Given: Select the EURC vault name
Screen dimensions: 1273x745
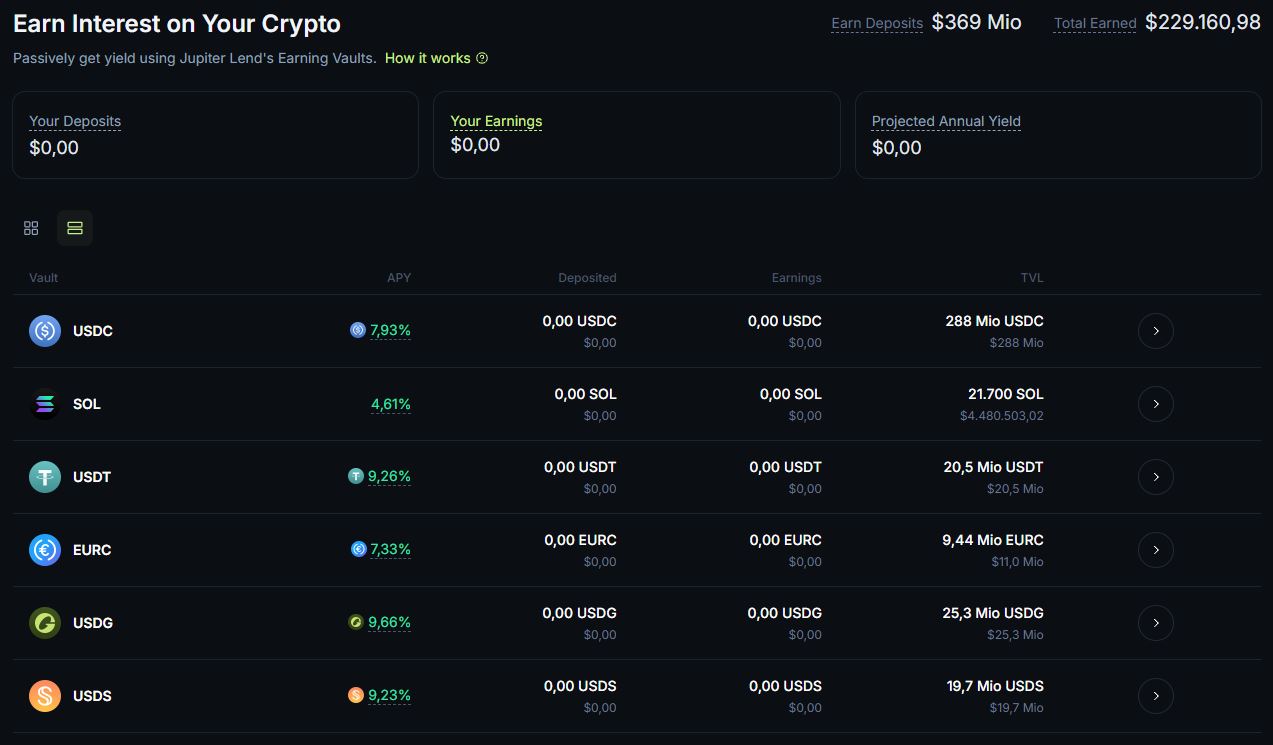Looking at the screenshot, I should [92, 550].
